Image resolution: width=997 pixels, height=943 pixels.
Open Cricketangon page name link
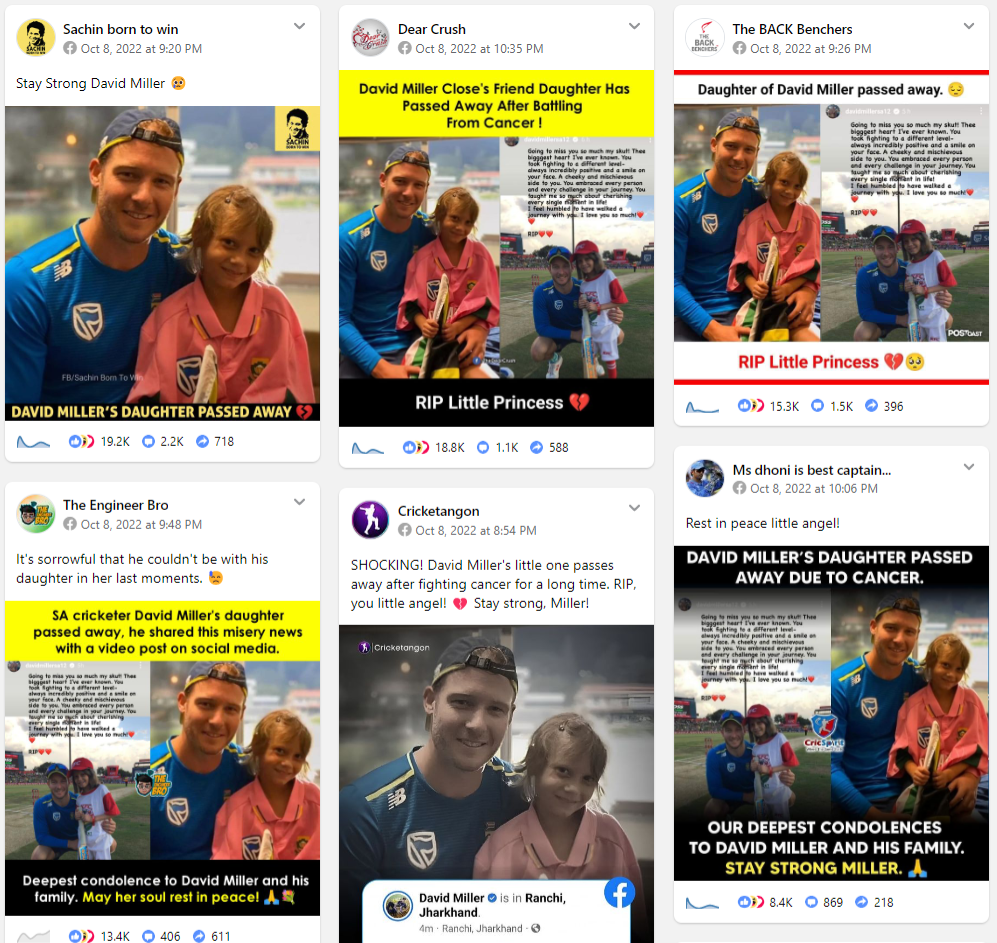439,511
